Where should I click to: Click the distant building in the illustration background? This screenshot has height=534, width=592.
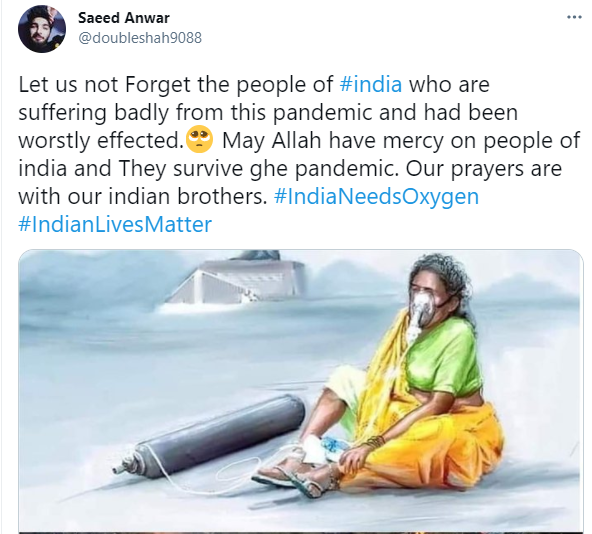[x=236, y=278]
